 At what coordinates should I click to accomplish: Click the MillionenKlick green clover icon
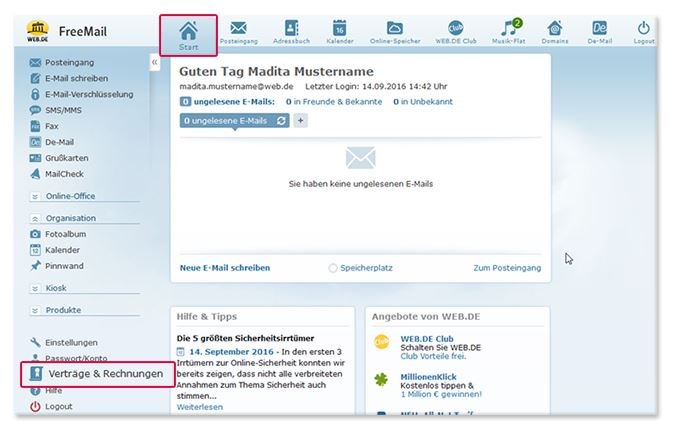[381, 379]
